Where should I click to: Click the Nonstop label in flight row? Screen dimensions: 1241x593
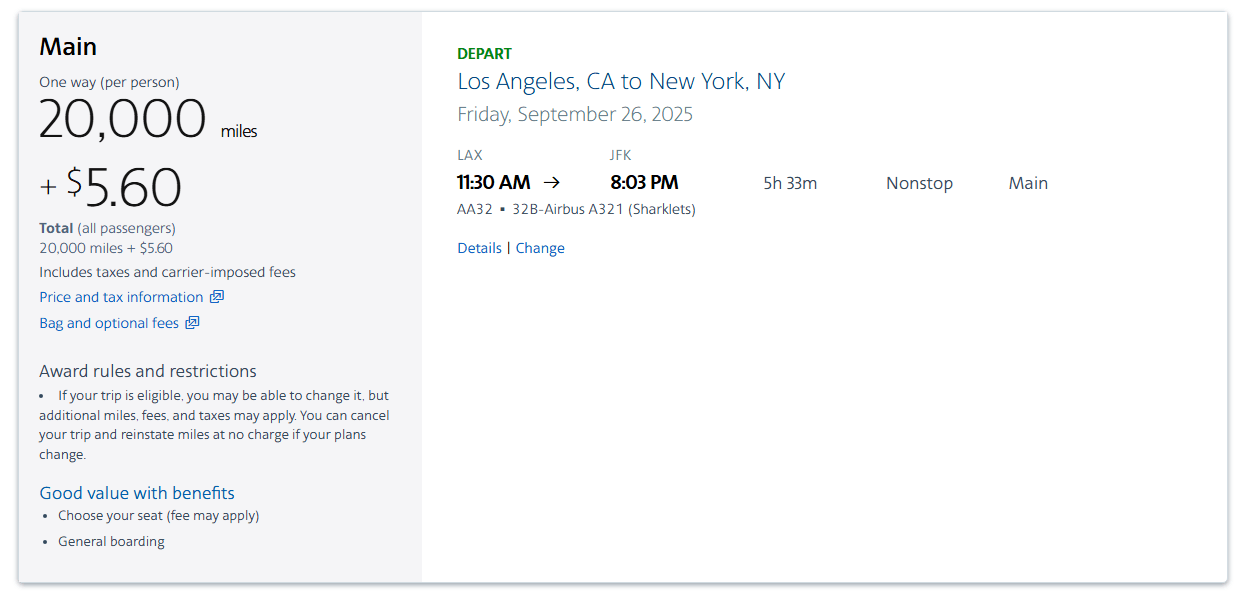[x=919, y=183]
